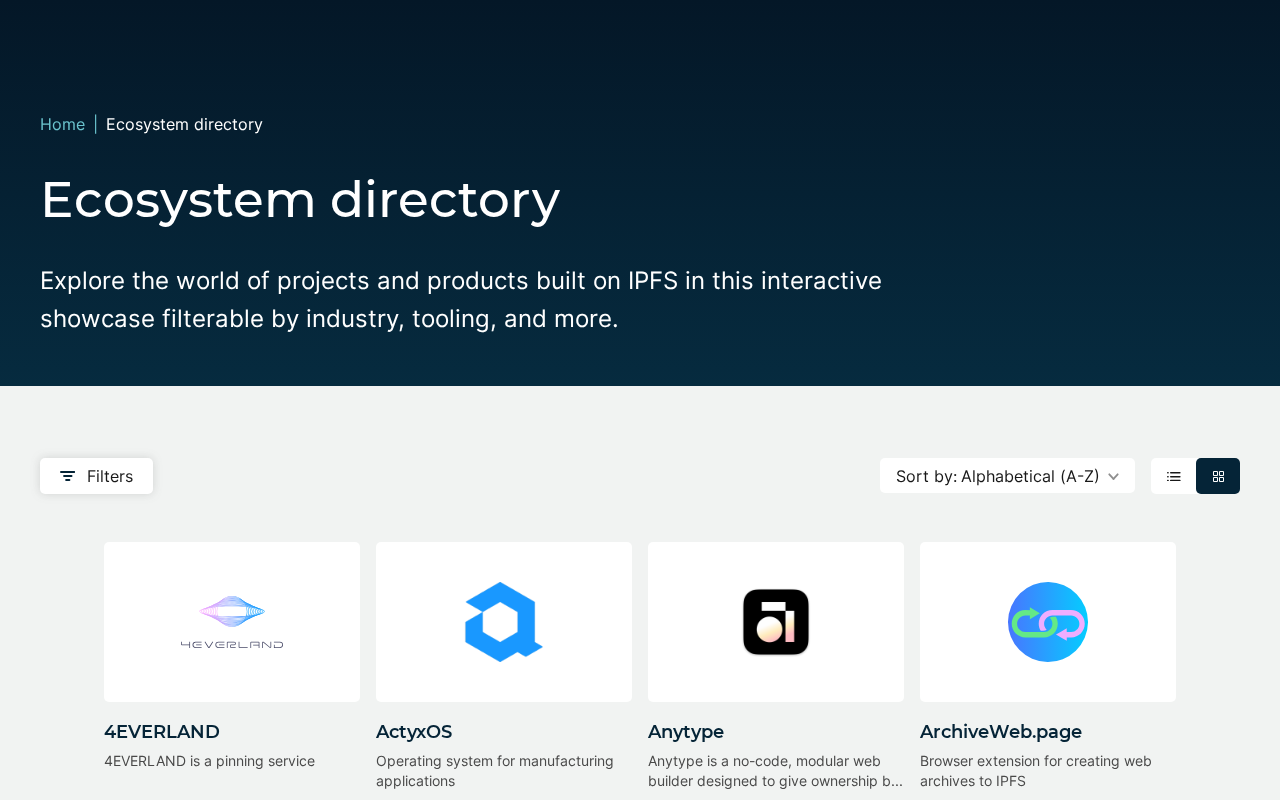The width and height of the screenshot is (1280, 800).
Task: Switch to list view
Action: (x=1173, y=476)
